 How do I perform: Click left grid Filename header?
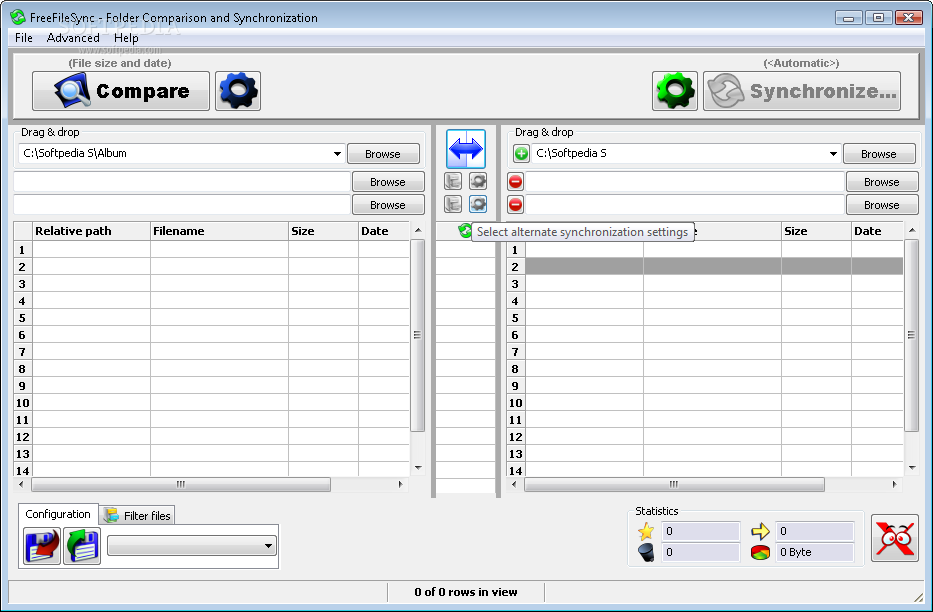pyautogui.click(x=220, y=231)
